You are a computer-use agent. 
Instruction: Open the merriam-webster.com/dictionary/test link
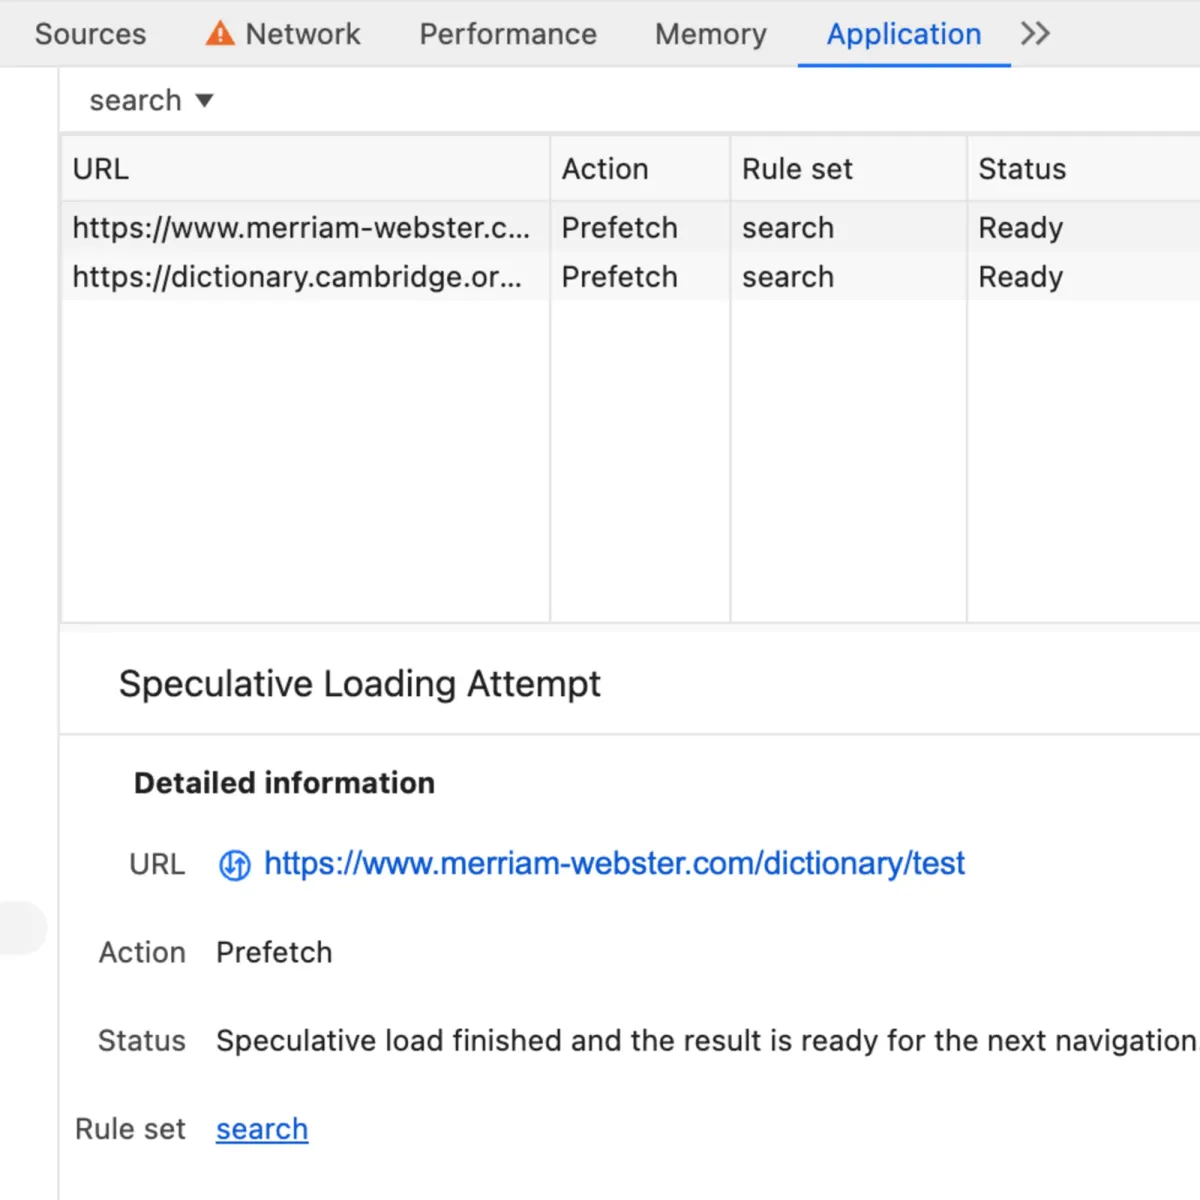click(613, 863)
